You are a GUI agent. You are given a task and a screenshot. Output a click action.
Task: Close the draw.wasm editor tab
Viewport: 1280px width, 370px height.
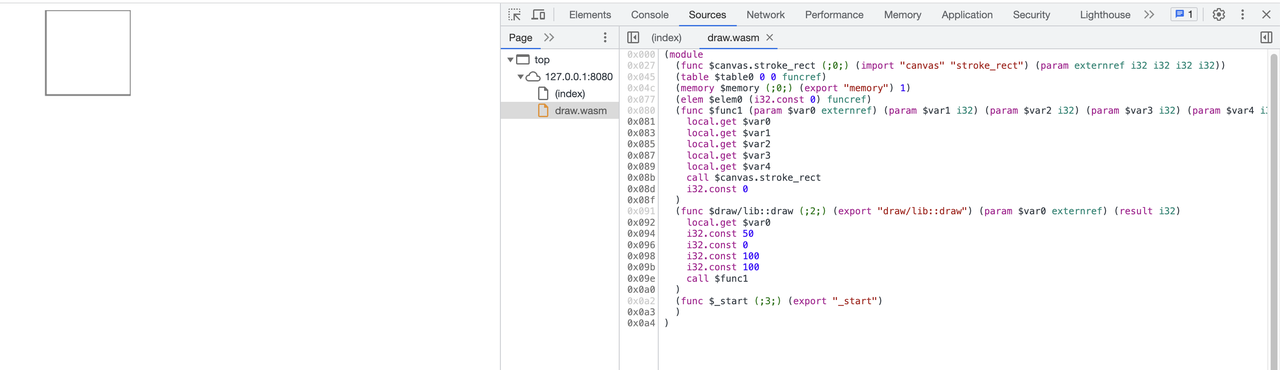[770, 38]
